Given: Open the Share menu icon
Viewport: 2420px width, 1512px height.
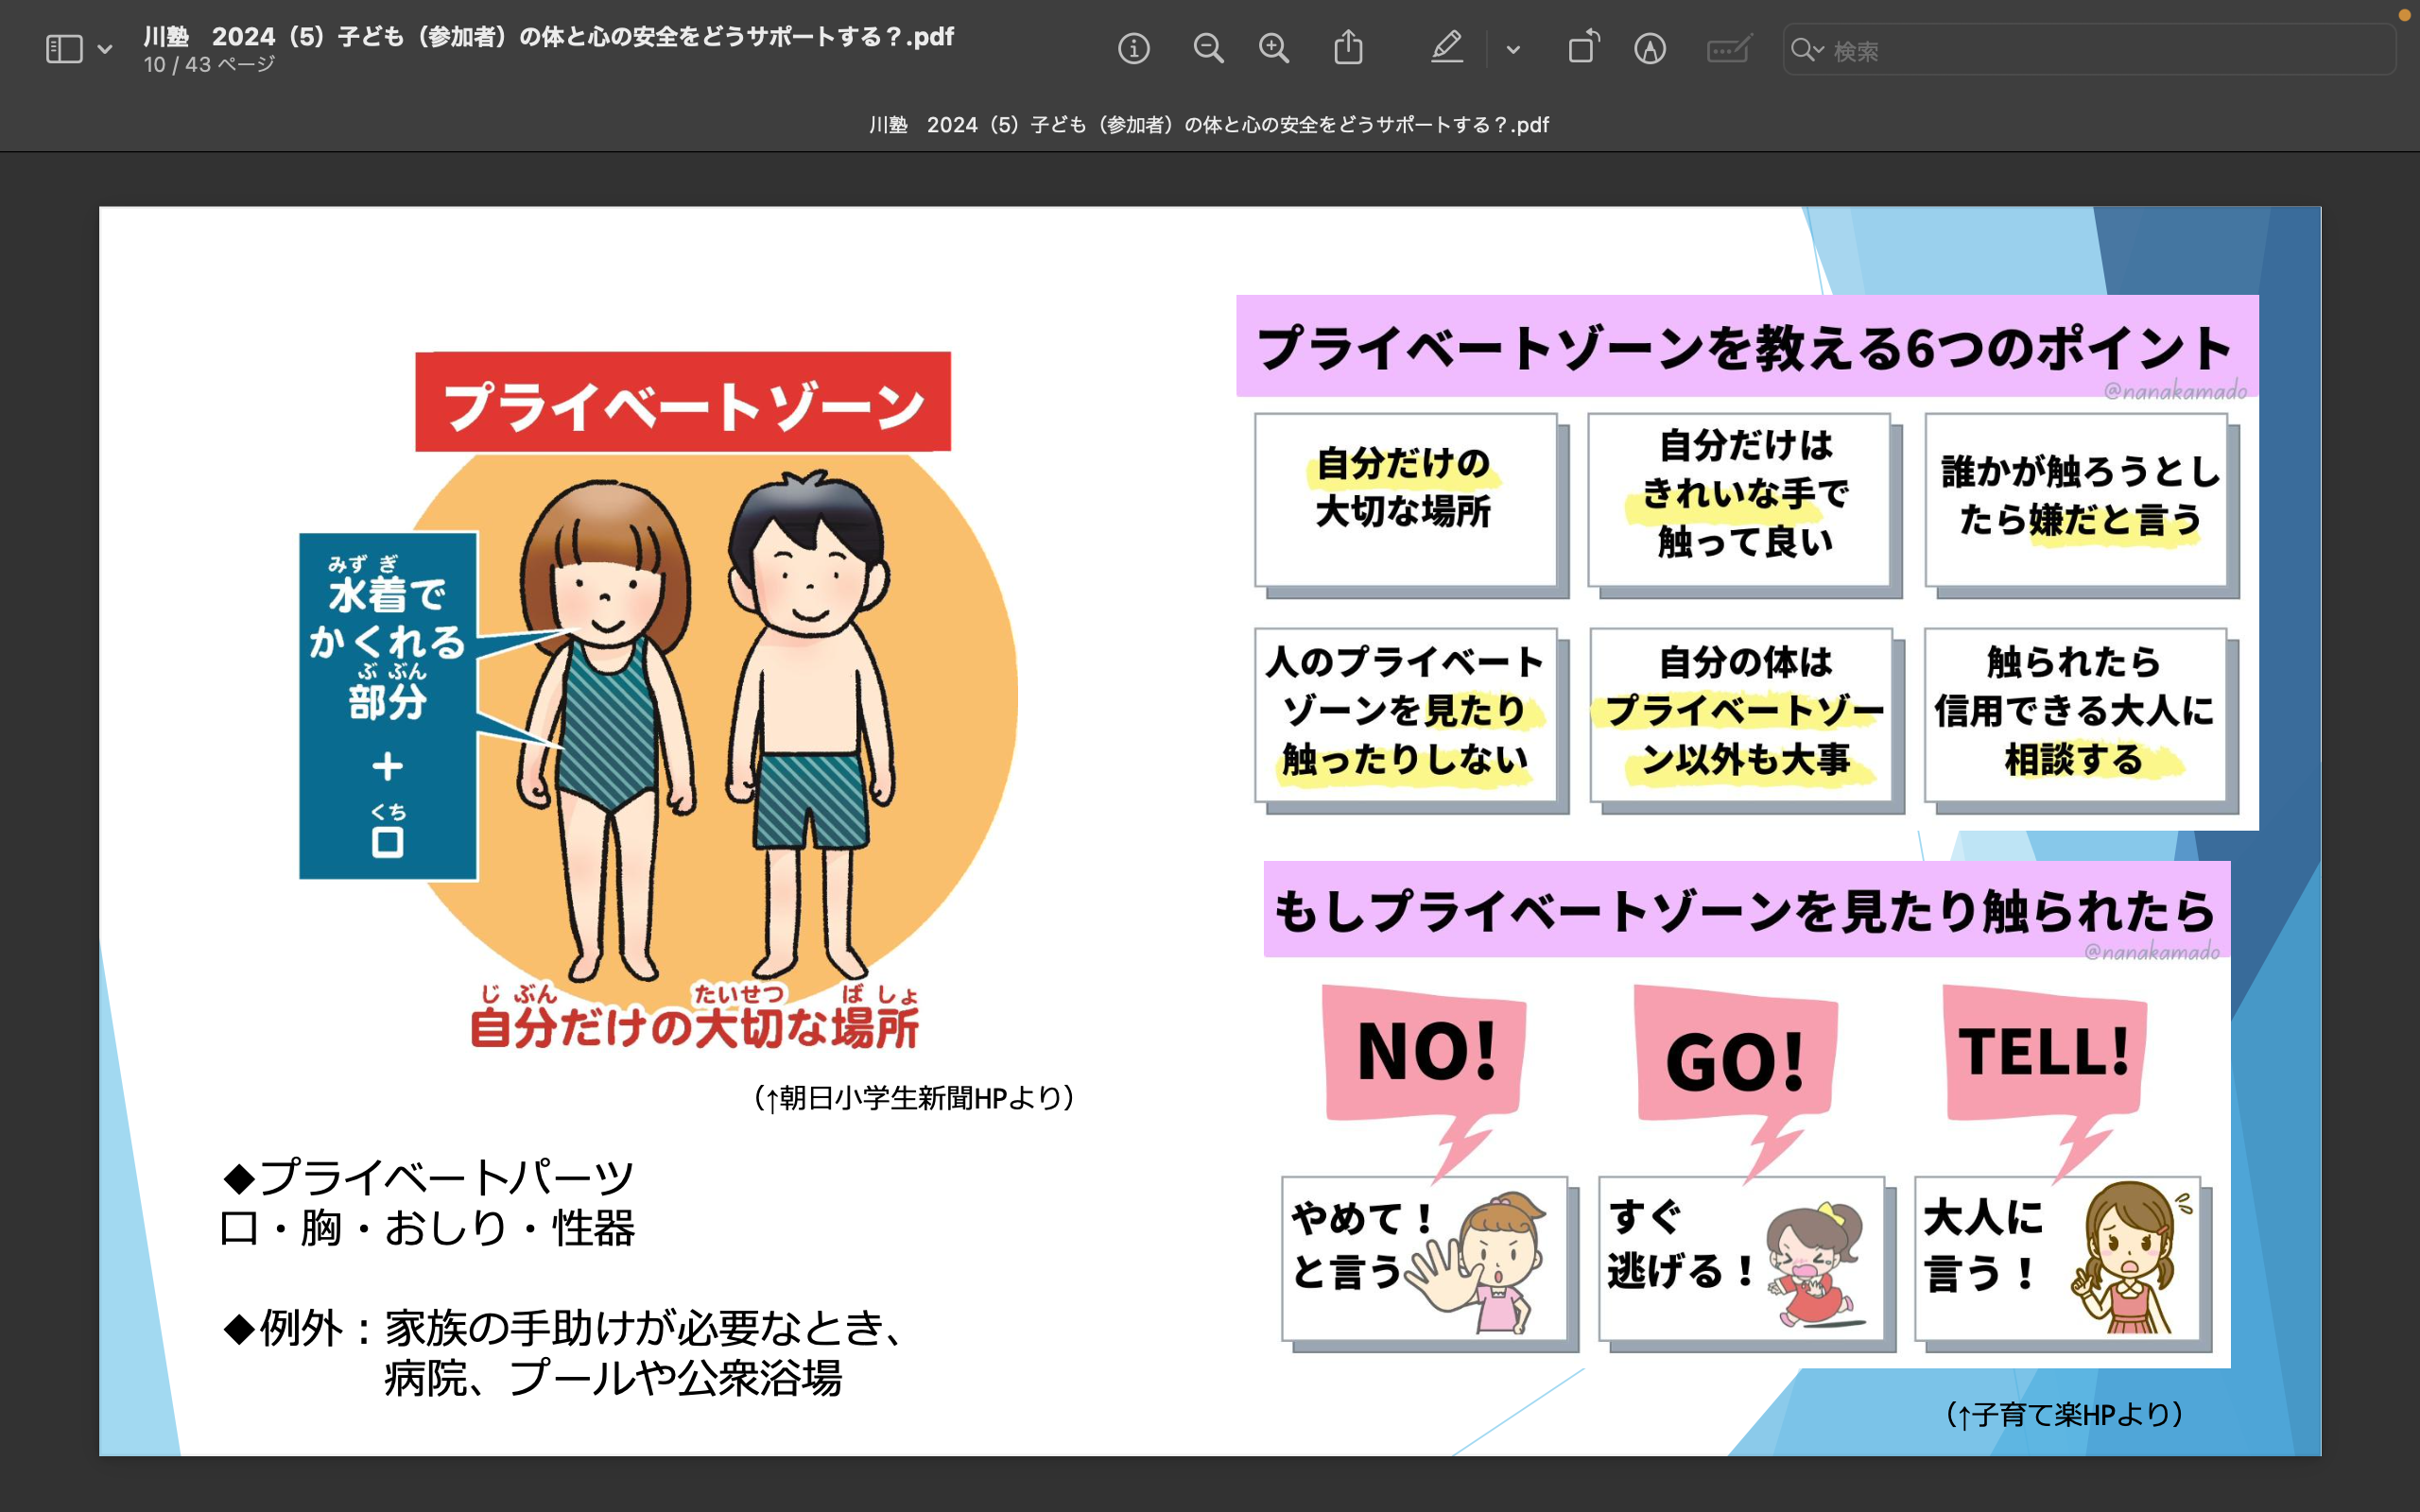Looking at the screenshot, I should (x=1348, y=48).
